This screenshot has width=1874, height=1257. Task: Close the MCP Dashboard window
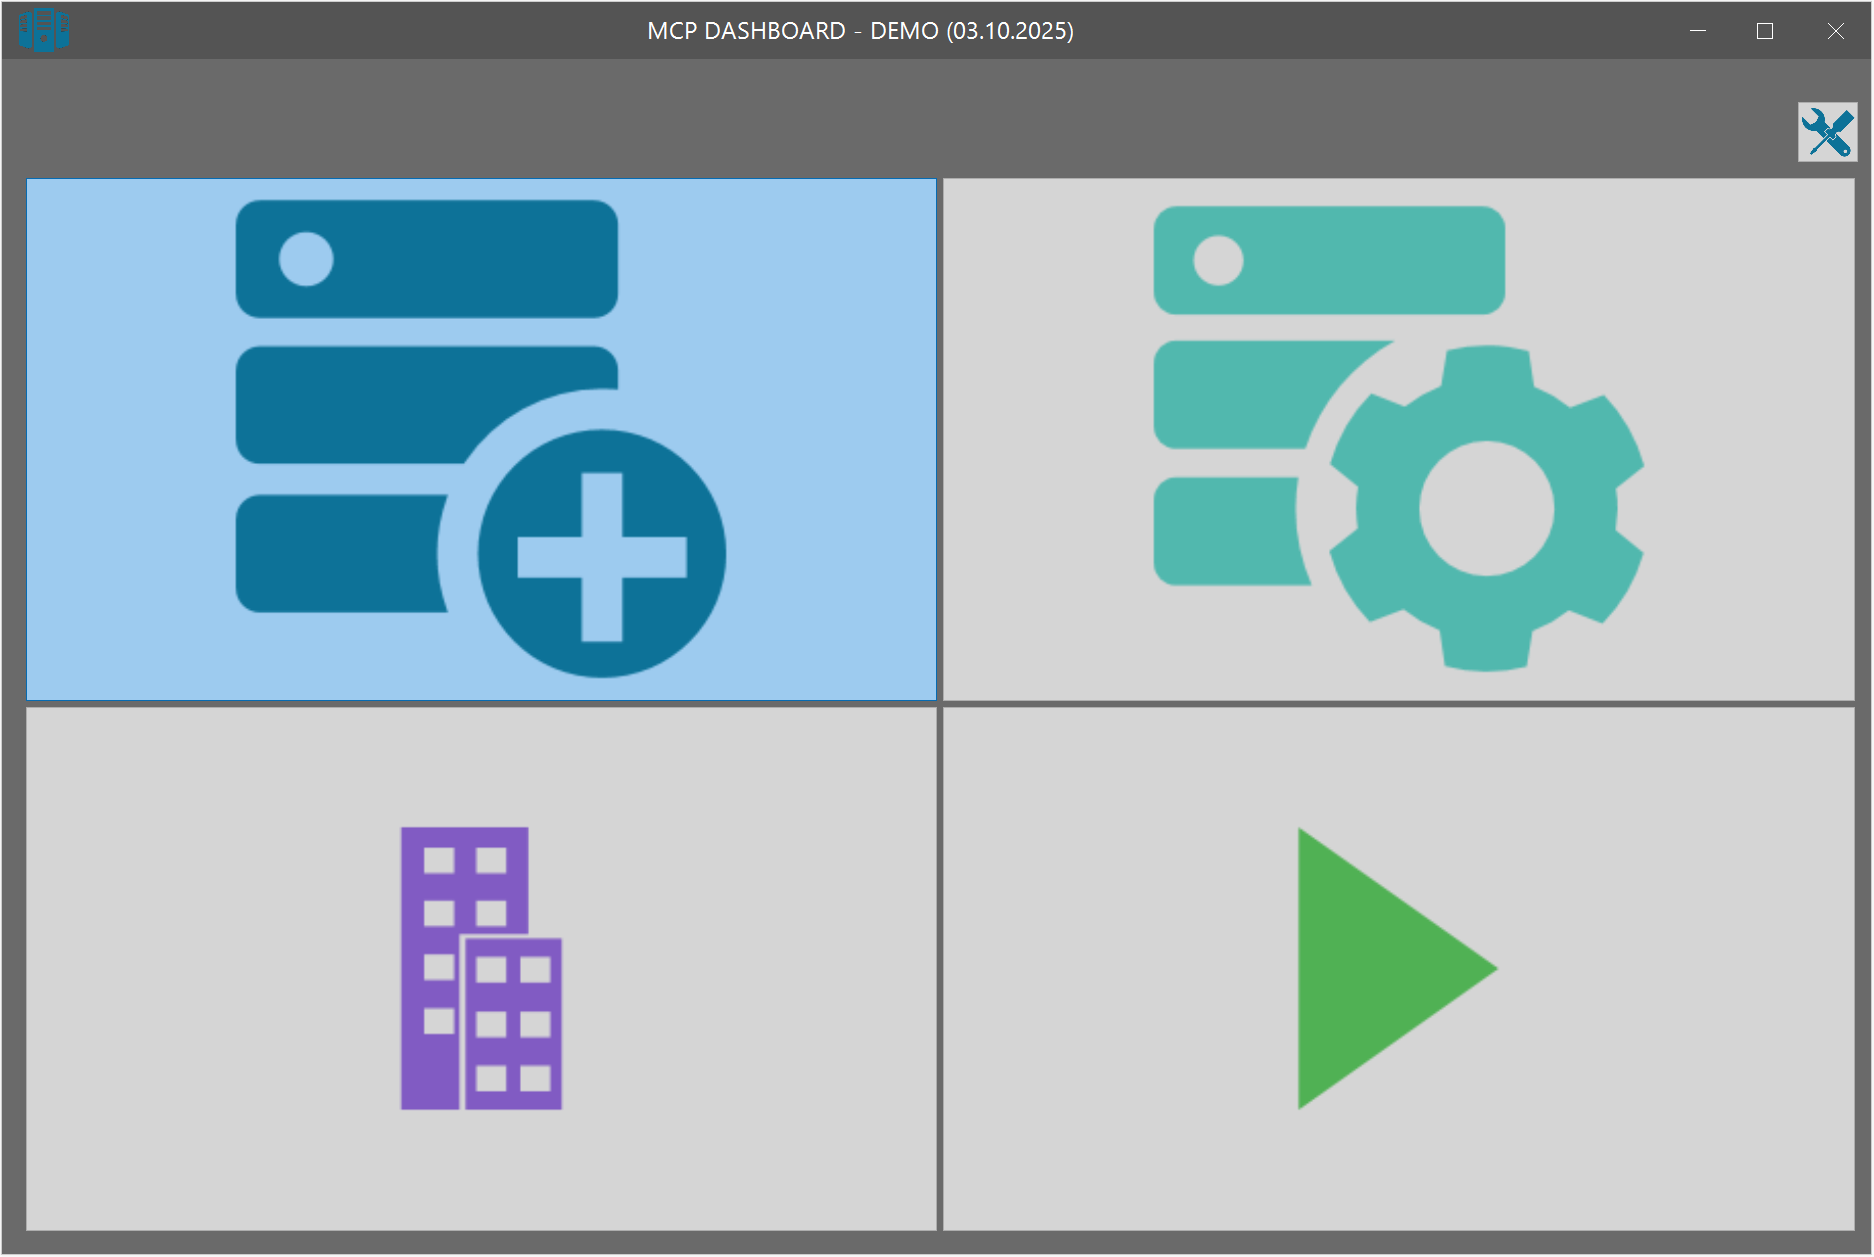[x=1835, y=31]
